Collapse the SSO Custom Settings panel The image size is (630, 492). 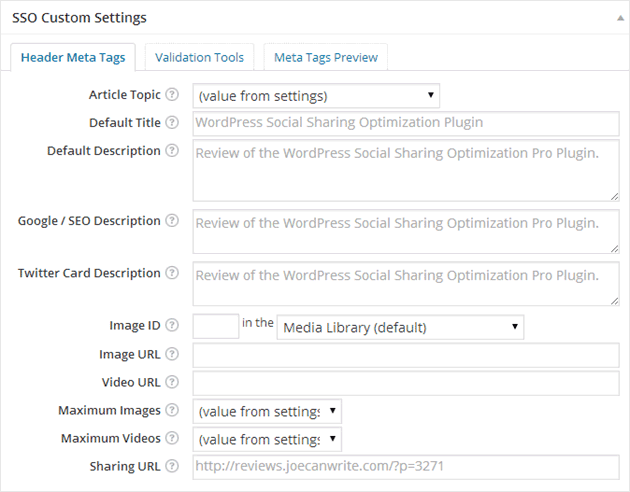click(620, 18)
